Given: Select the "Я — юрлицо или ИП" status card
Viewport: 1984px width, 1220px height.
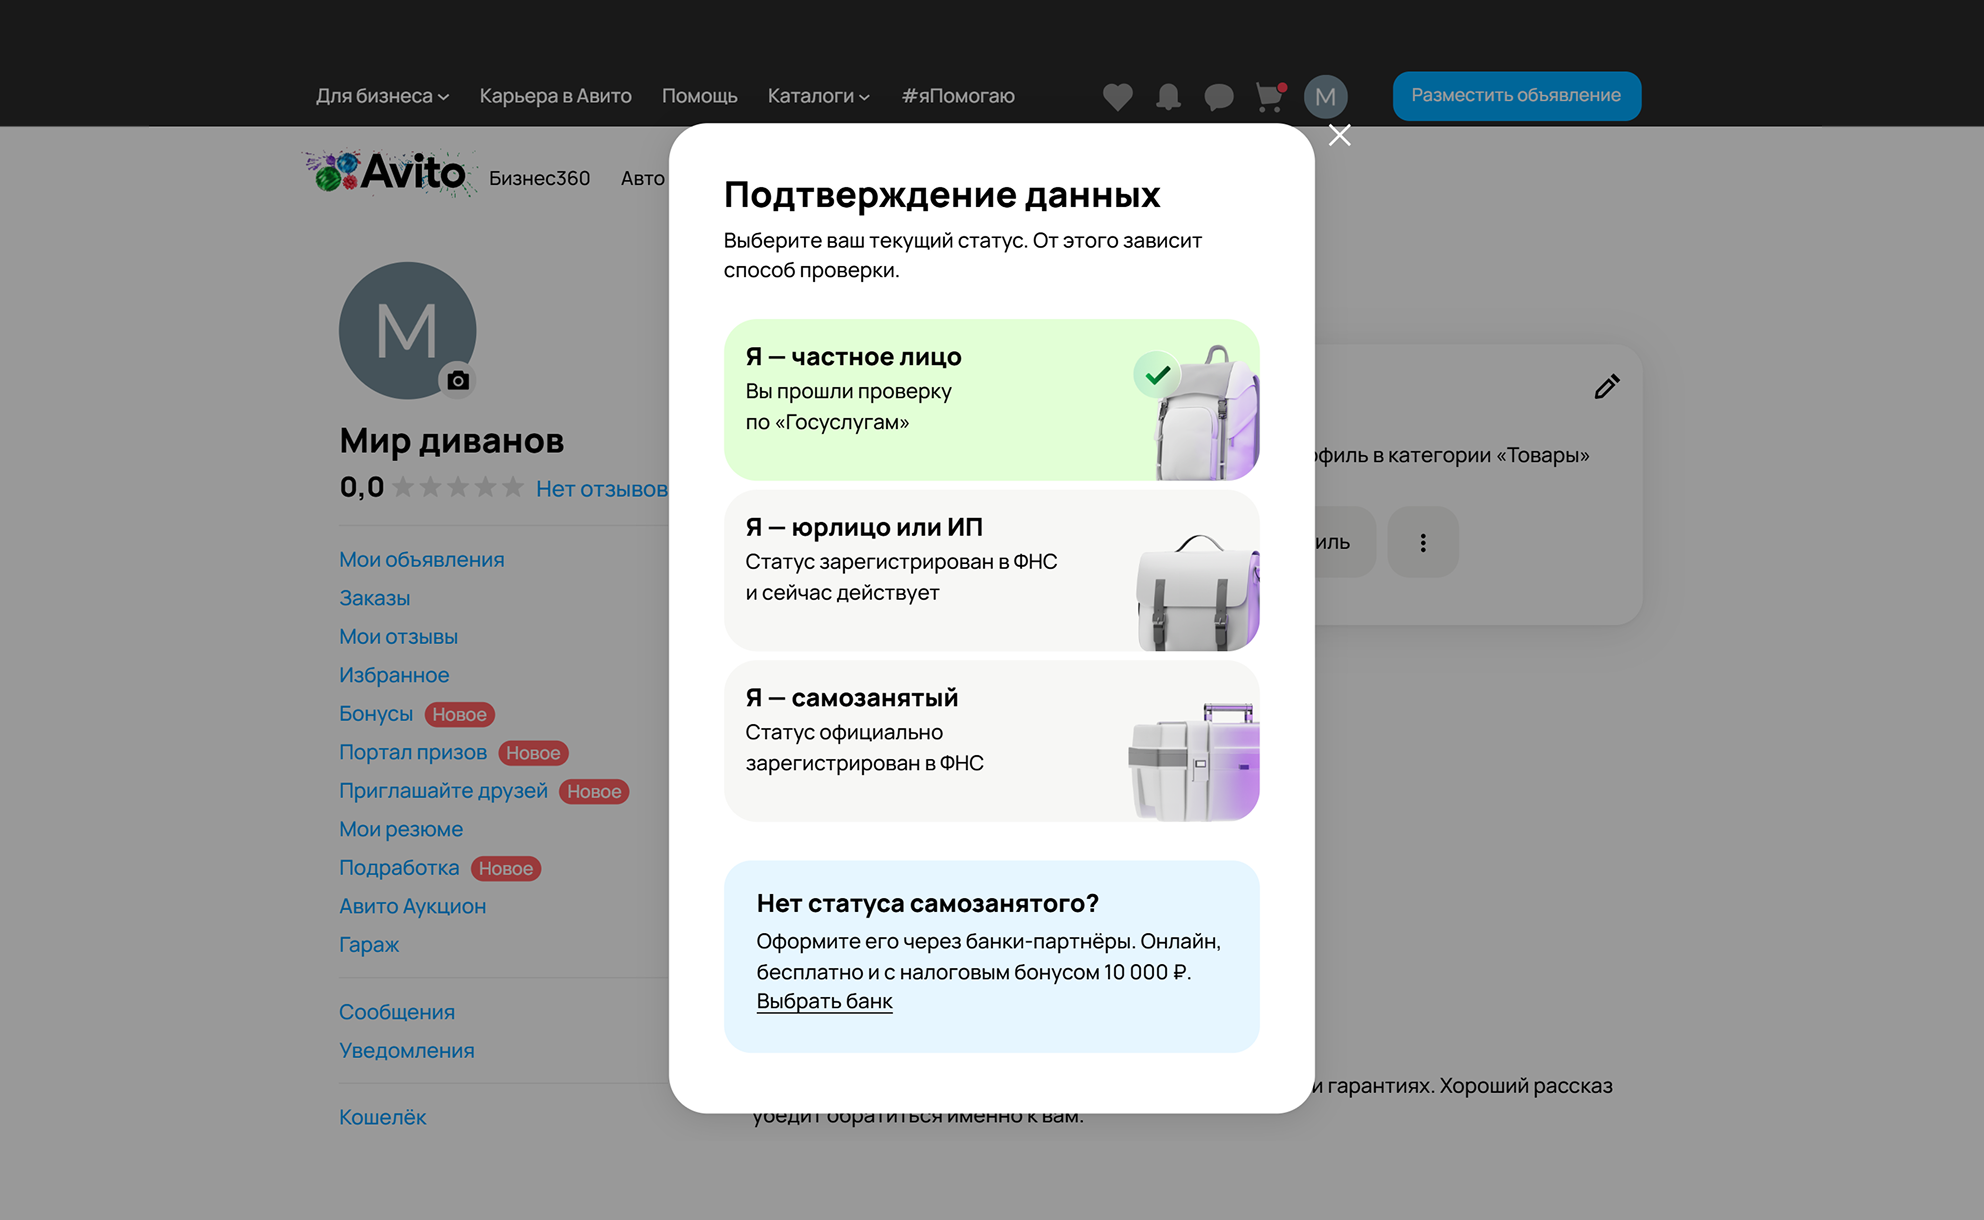Looking at the screenshot, I should (992, 570).
